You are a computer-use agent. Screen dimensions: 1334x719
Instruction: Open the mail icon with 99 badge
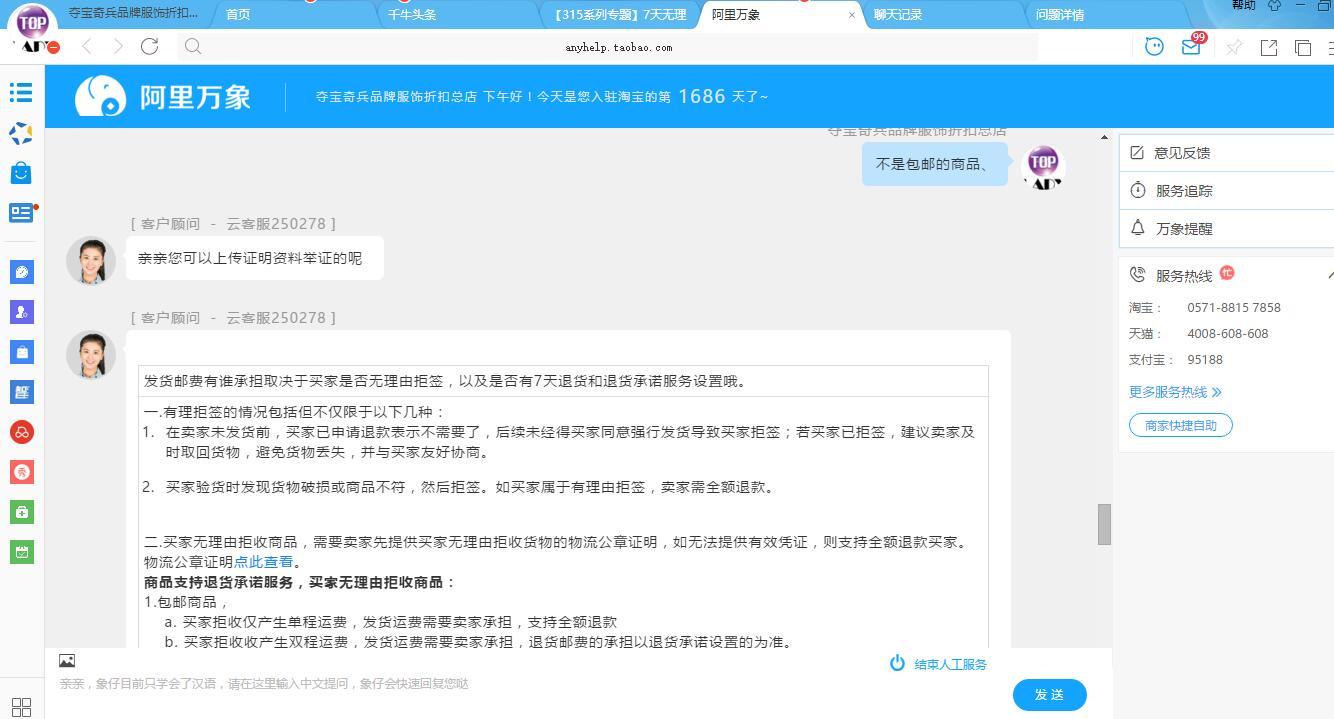tap(1191, 46)
